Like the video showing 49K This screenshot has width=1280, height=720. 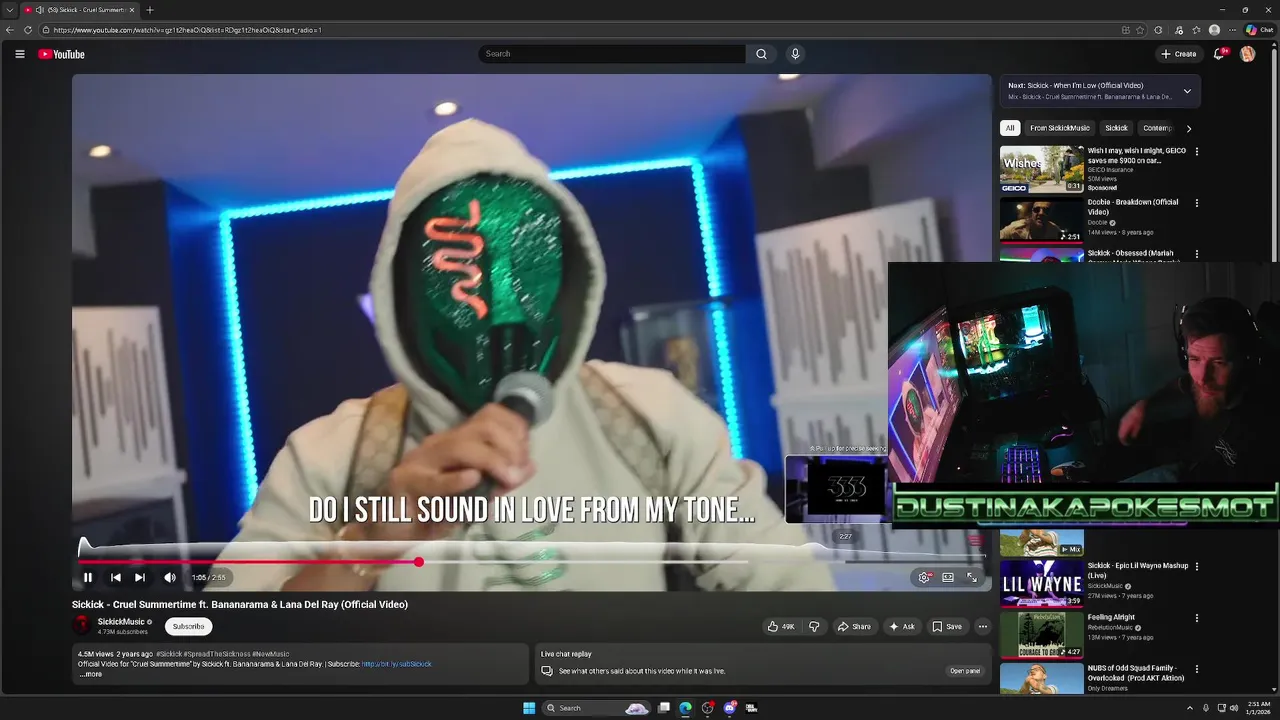click(781, 627)
